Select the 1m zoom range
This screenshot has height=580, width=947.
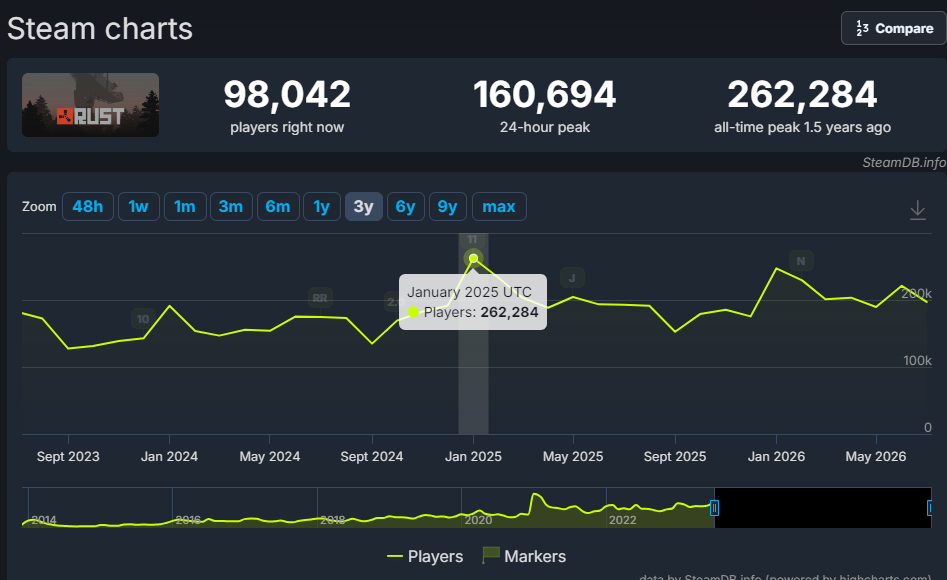[185, 207]
